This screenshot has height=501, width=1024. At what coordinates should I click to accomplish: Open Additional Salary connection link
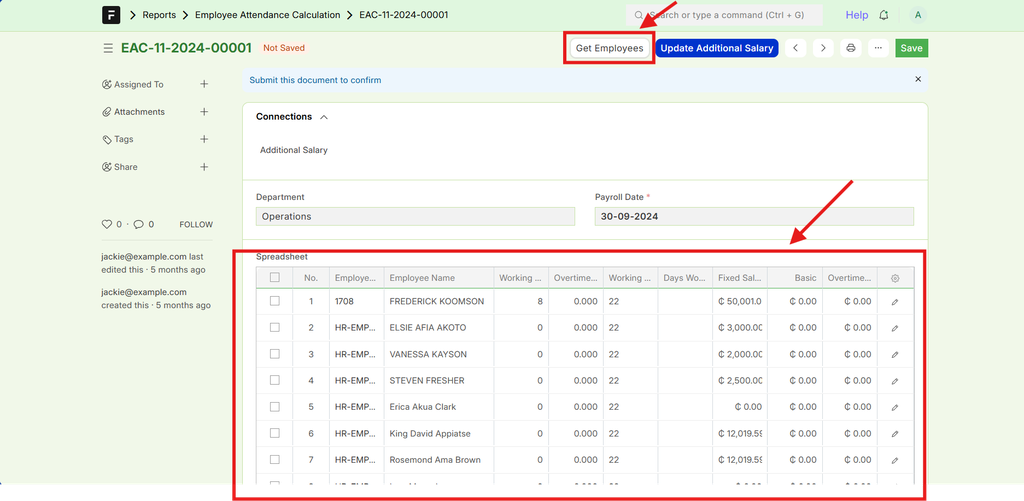tap(294, 150)
